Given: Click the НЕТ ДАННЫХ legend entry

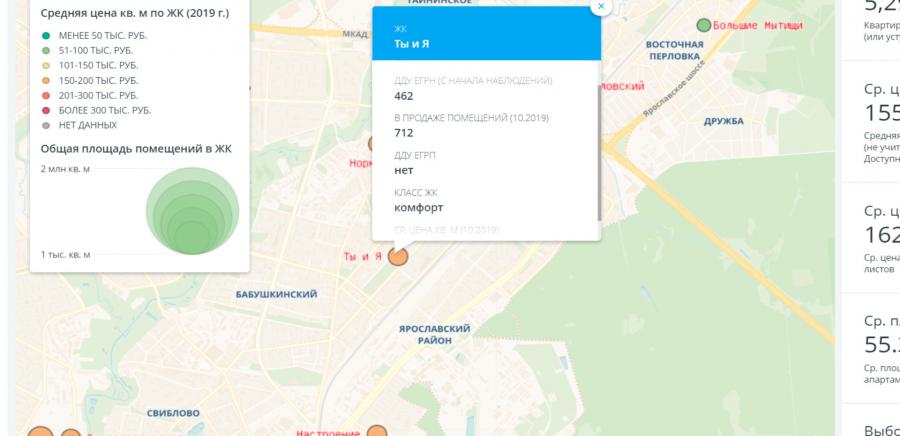Looking at the screenshot, I should point(79,125).
